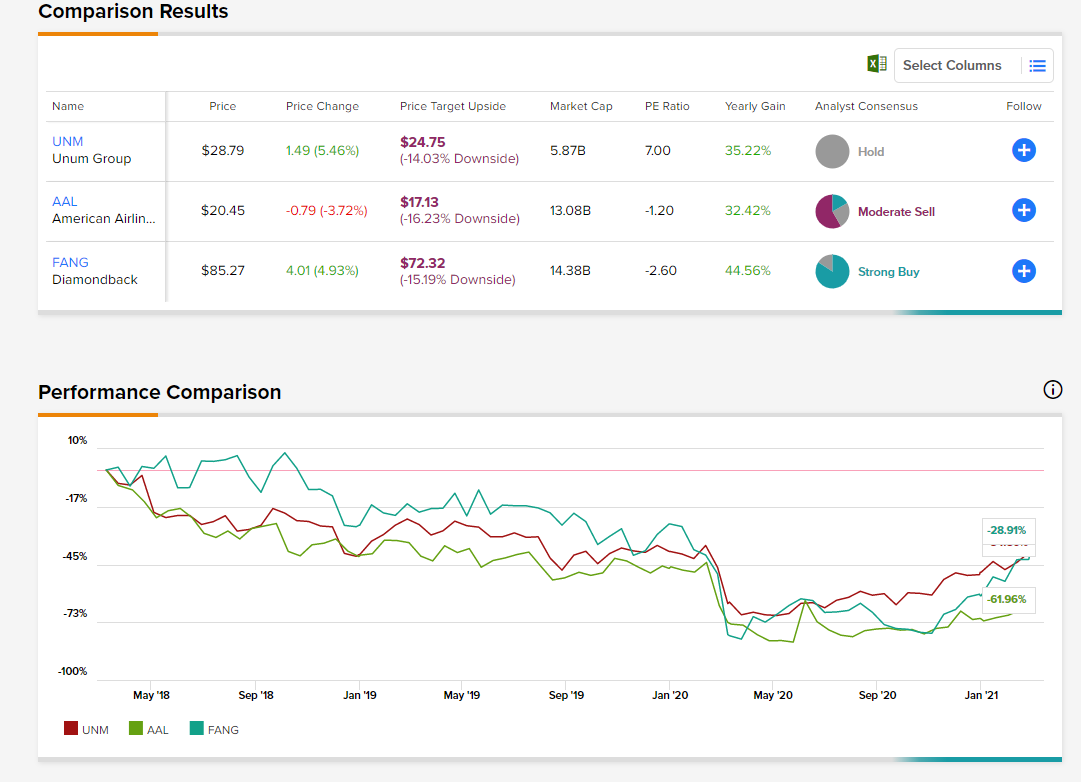Follow UNM using its plus icon
Screen dimensions: 1081x782
pos(1024,150)
